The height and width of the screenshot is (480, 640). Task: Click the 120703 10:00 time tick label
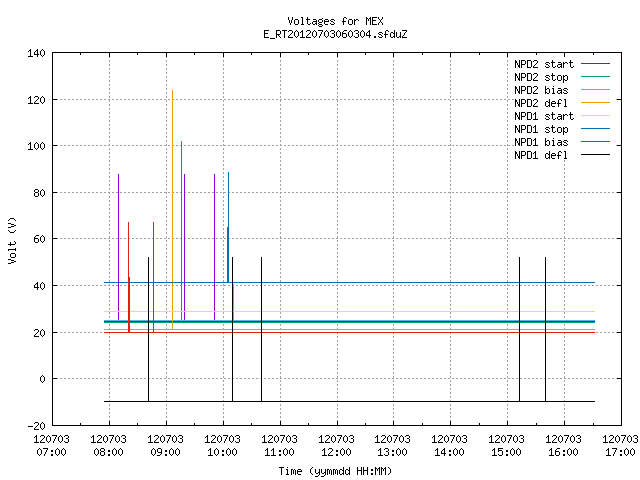[222, 446]
